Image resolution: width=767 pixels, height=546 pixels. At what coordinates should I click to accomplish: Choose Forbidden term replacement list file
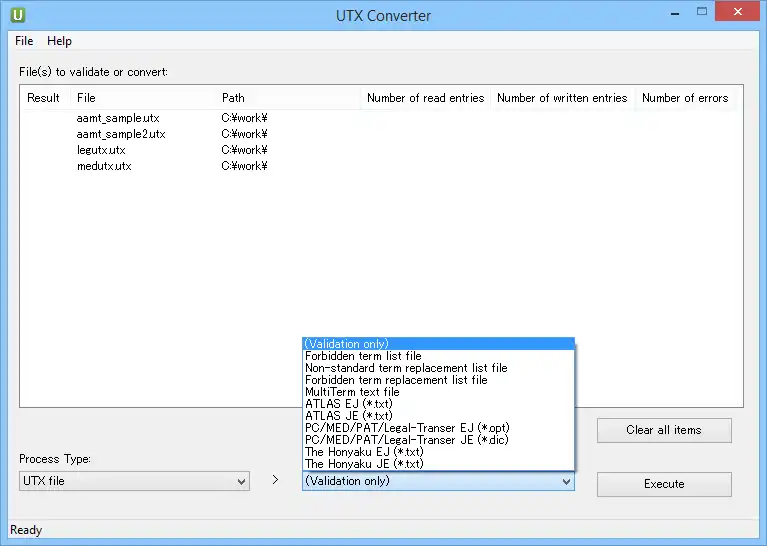click(x=438, y=380)
